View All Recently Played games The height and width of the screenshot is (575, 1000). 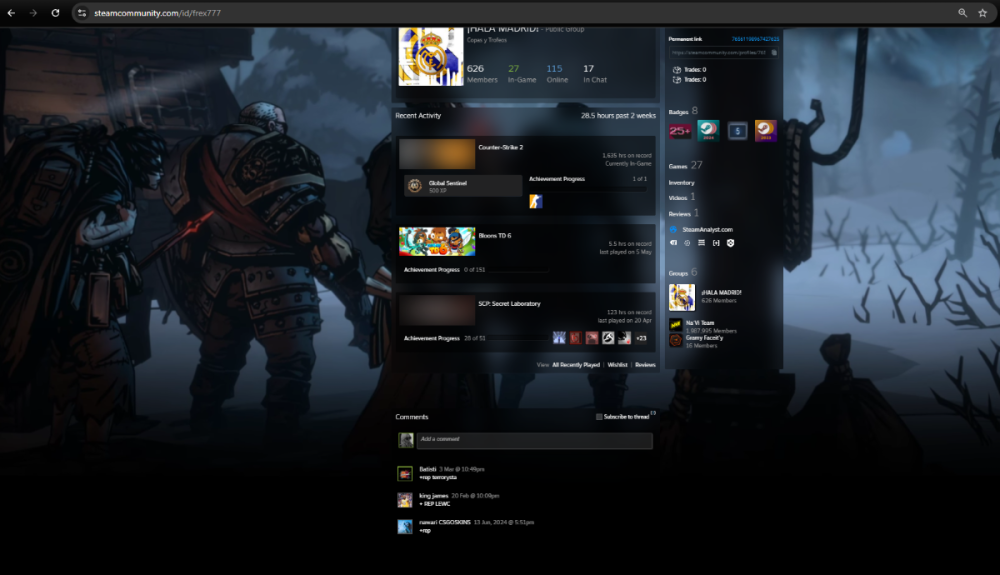coord(576,365)
